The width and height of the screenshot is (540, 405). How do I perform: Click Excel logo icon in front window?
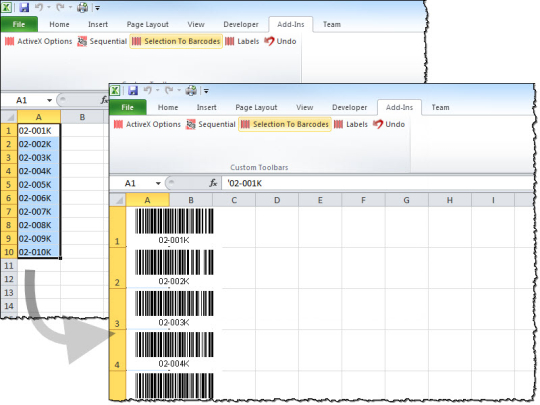[x=115, y=91]
